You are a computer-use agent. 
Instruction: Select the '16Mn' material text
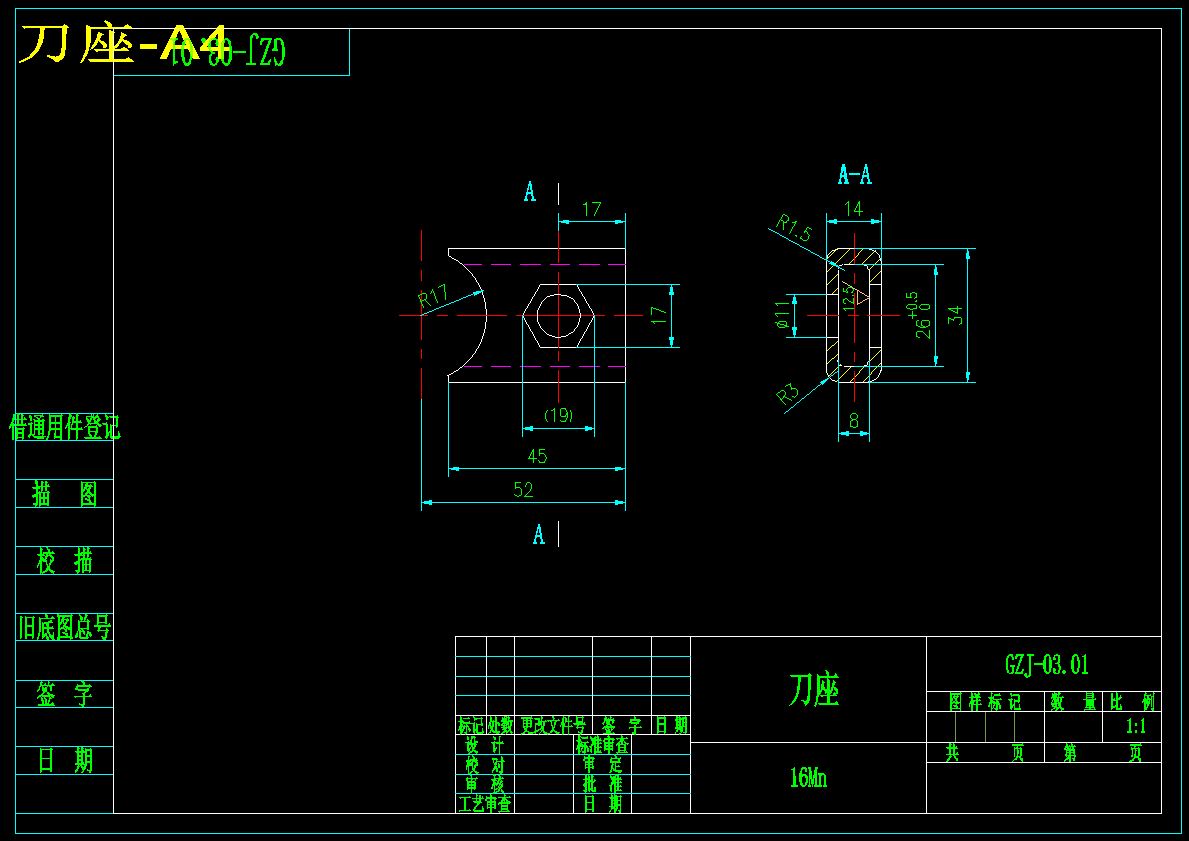tap(808, 778)
